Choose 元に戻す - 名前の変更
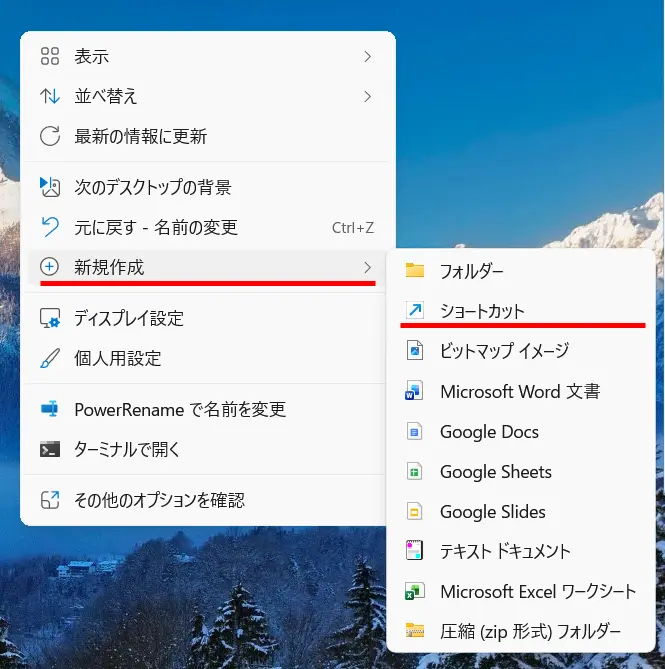This screenshot has width=665, height=669. pos(208,227)
